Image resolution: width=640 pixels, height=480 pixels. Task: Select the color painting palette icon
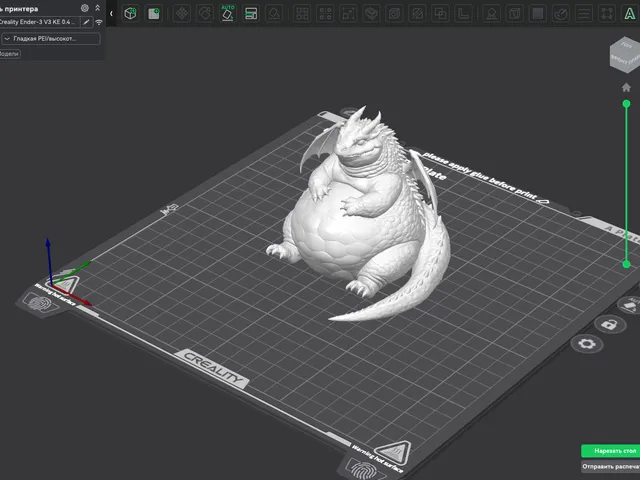pos(561,13)
